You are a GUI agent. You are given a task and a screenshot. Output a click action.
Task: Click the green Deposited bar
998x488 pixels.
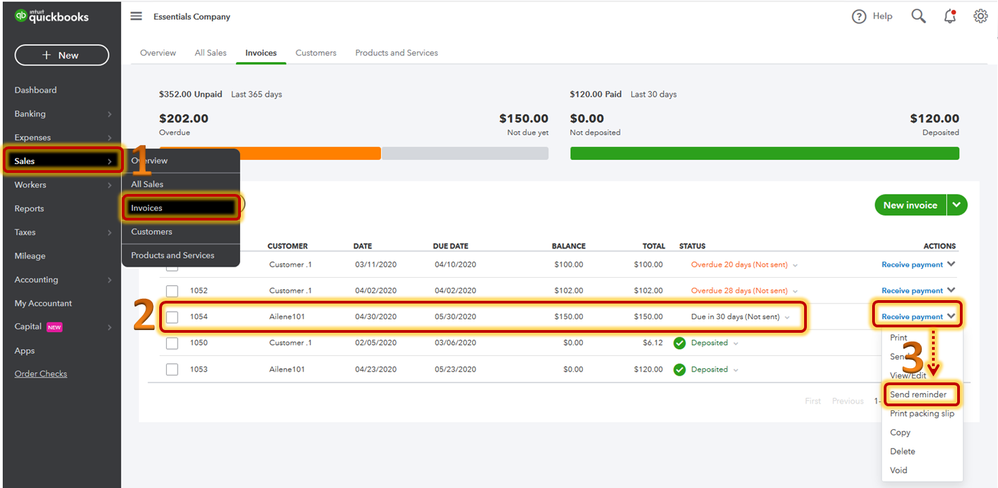click(x=764, y=153)
